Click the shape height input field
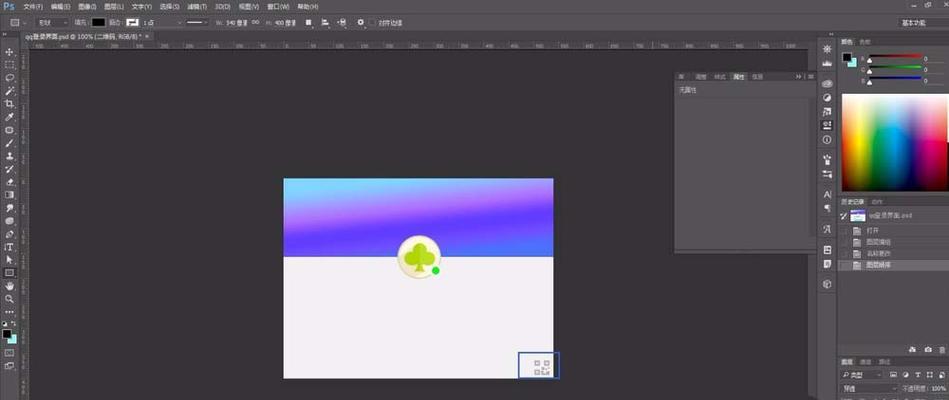The image size is (949, 400). [x=285, y=22]
